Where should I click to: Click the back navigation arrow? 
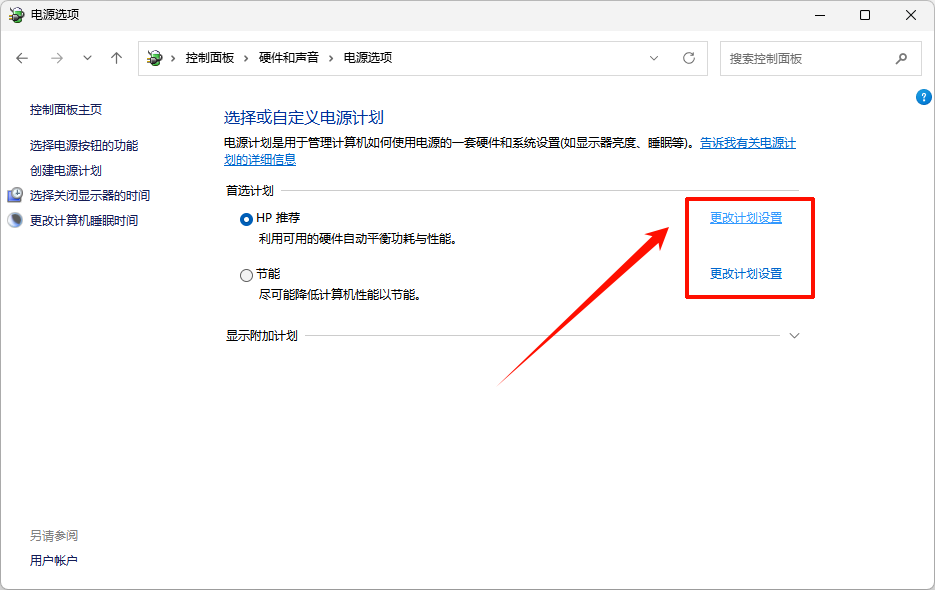pos(22,58)
